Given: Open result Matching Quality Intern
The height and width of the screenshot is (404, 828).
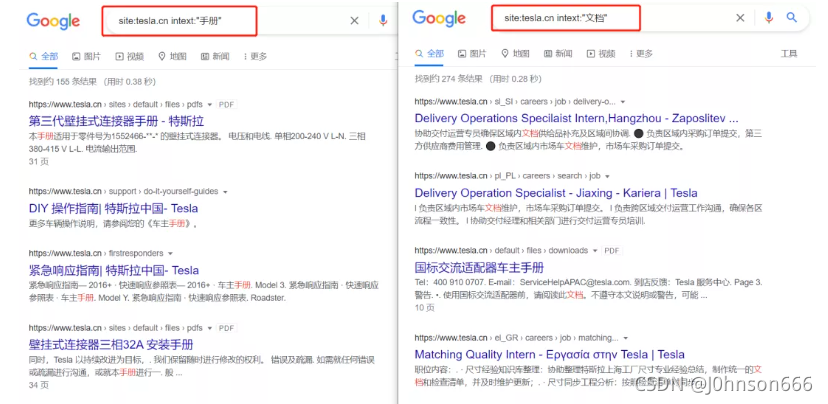Looking at the screenshot, I should [549, 354].
